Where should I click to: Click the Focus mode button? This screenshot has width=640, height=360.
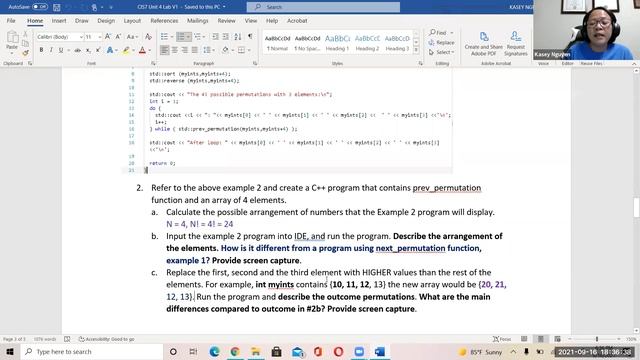(x=502, y=339)
